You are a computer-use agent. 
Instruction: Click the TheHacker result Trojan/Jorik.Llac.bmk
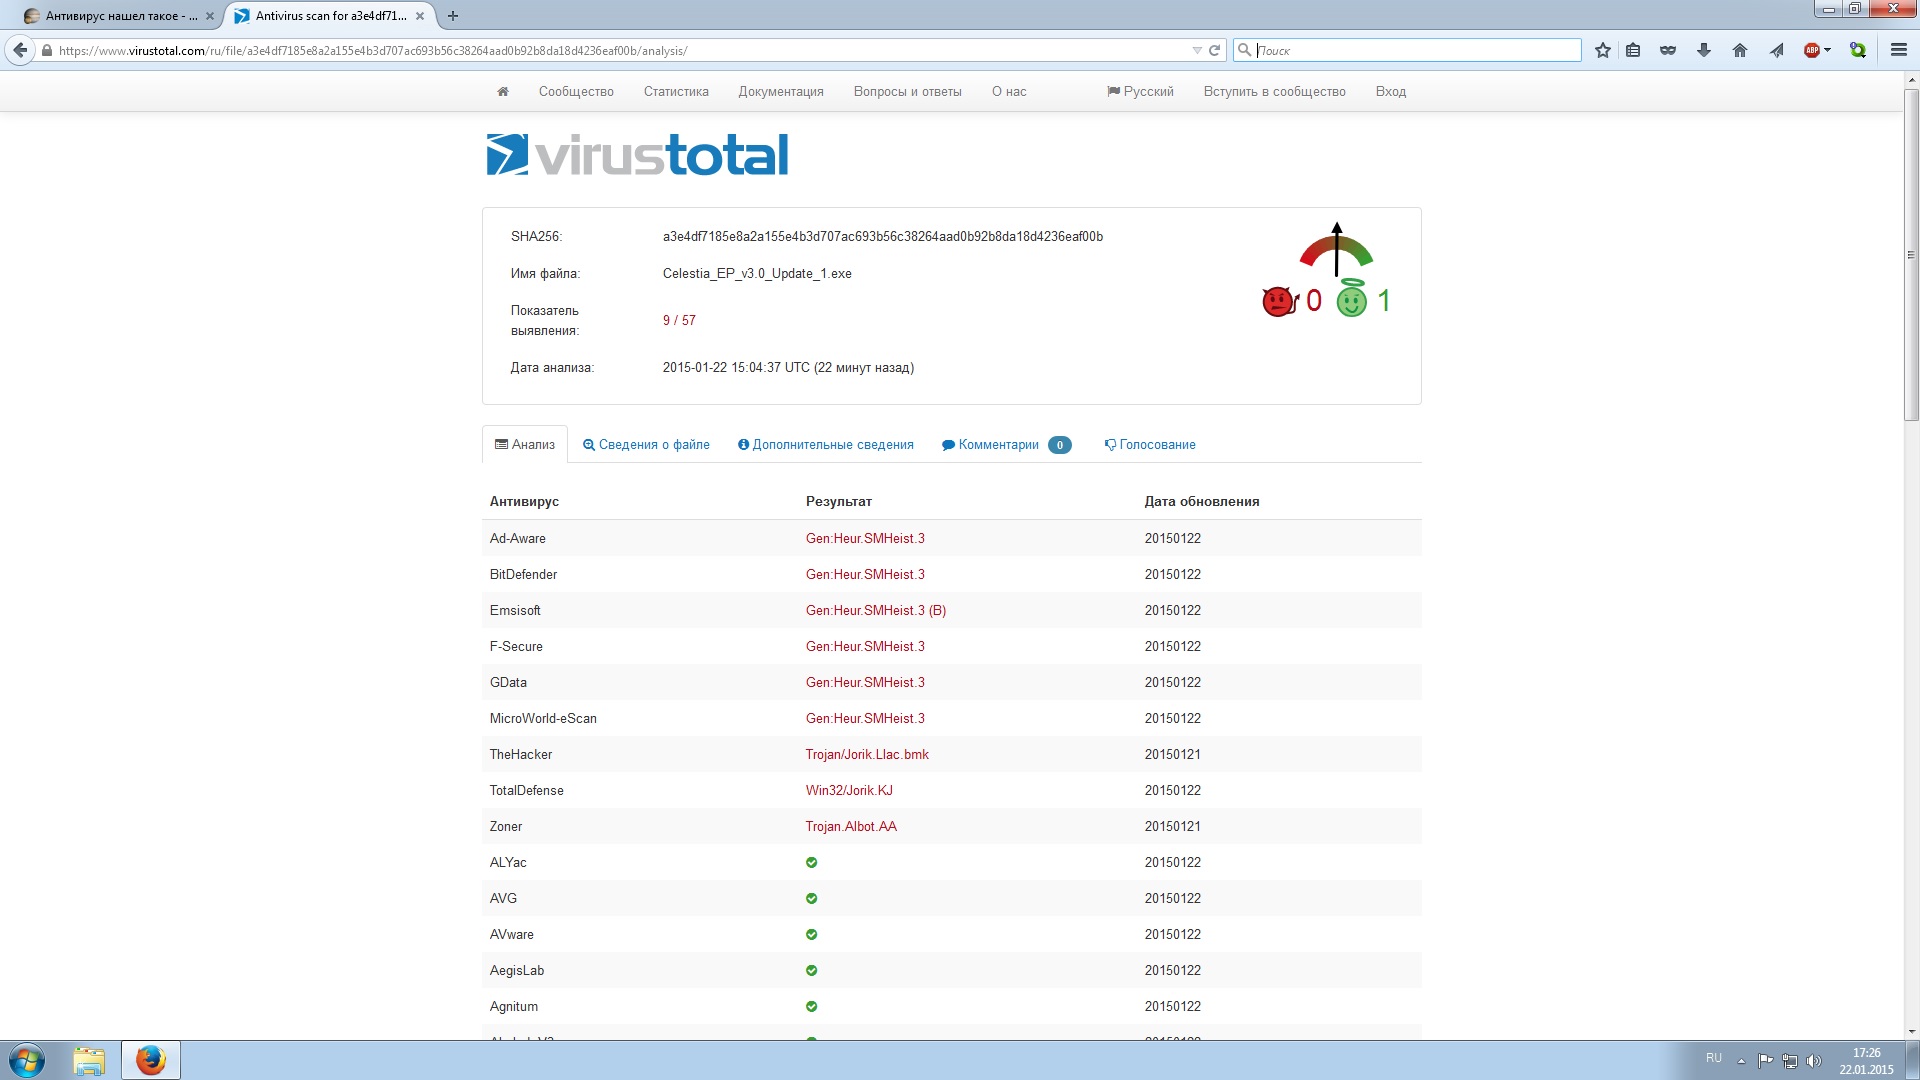coord(867,754)
